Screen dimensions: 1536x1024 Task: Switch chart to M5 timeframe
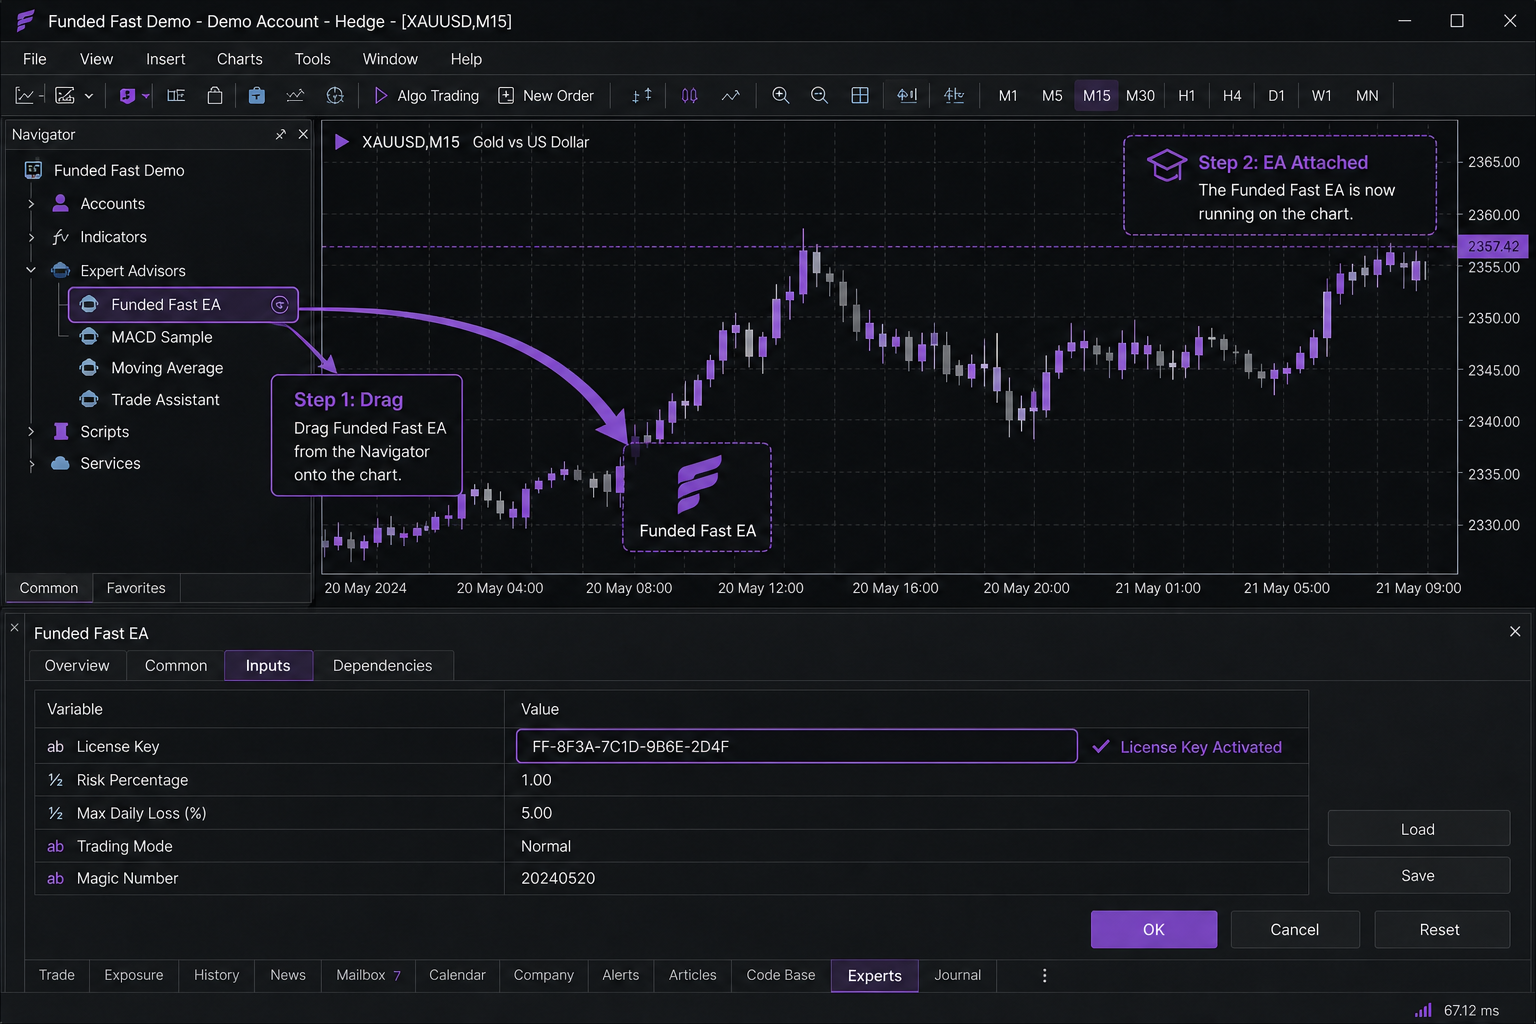coord(1052,96)
